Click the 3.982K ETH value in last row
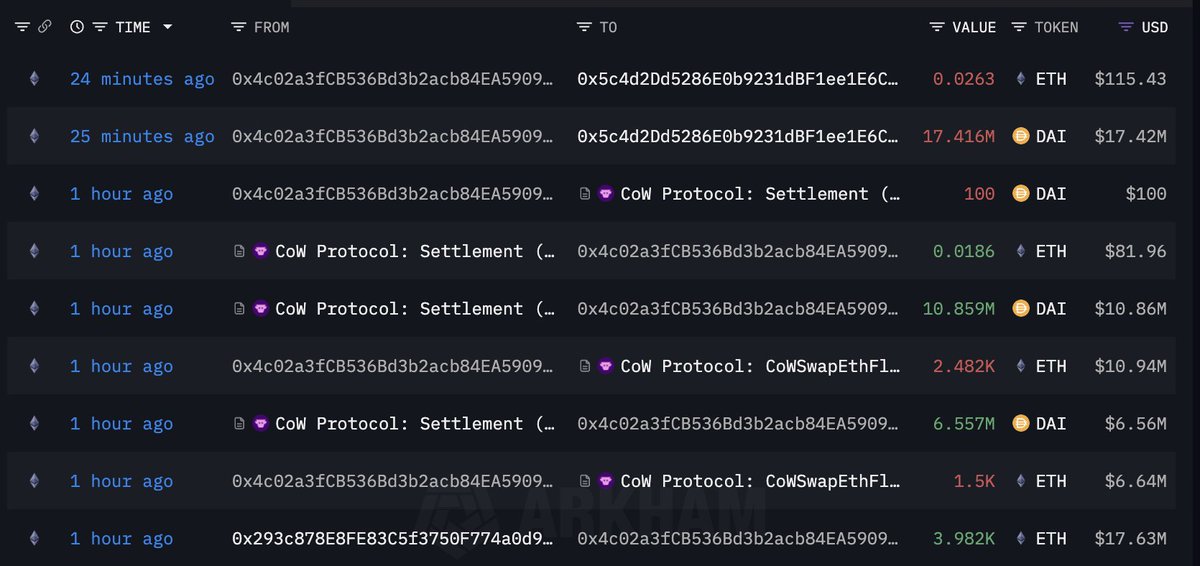This screenshot has height=566, width=1200. click(x=963, y=539)
